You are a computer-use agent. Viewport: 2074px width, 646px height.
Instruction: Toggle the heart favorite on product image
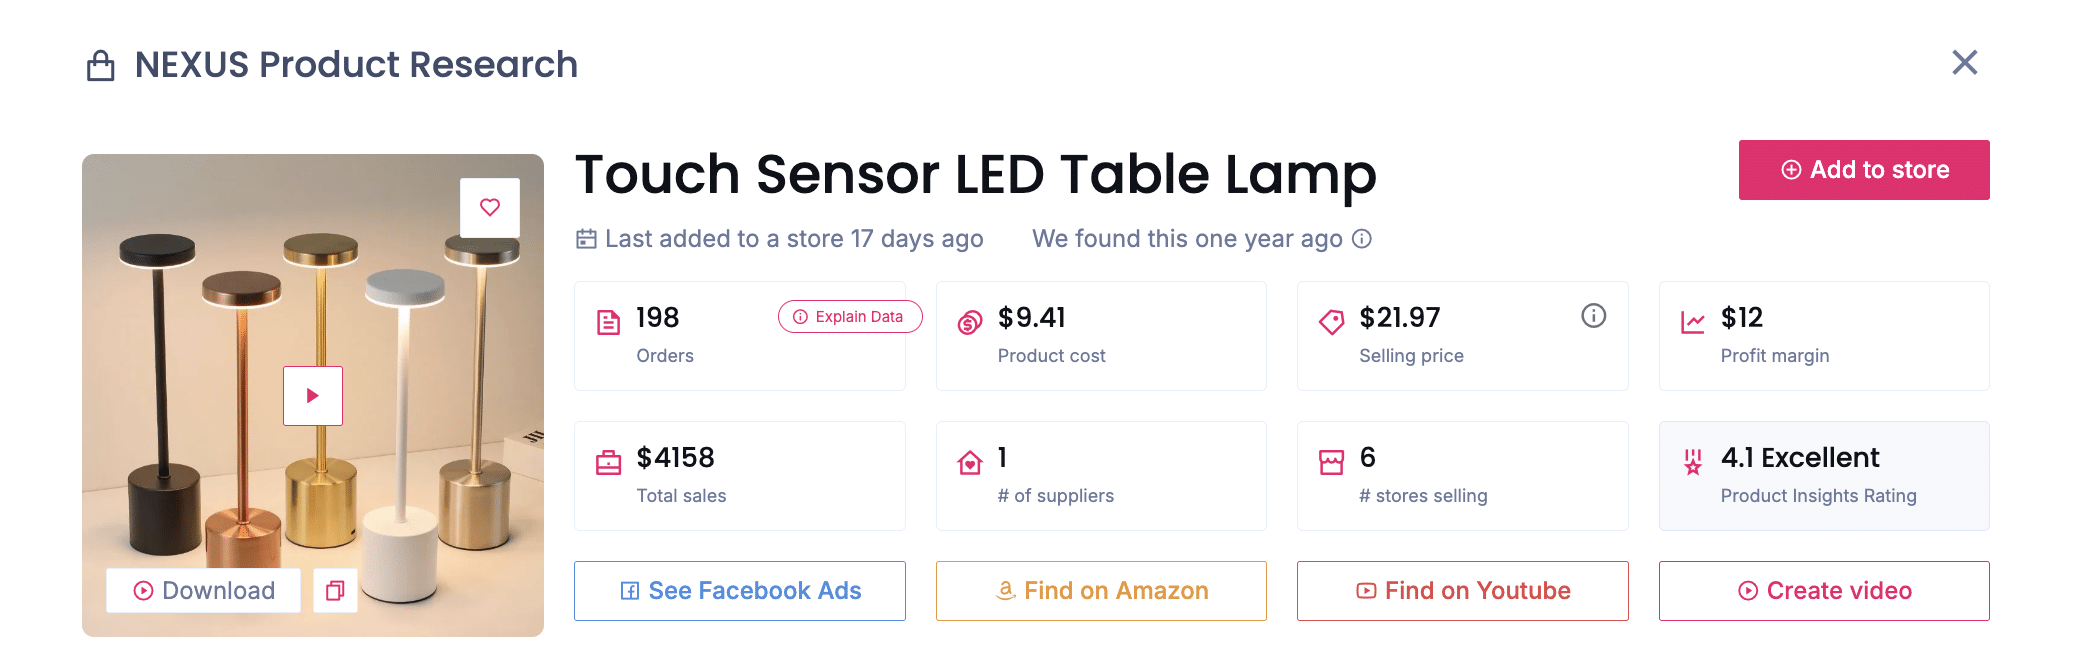coord(489,207)
